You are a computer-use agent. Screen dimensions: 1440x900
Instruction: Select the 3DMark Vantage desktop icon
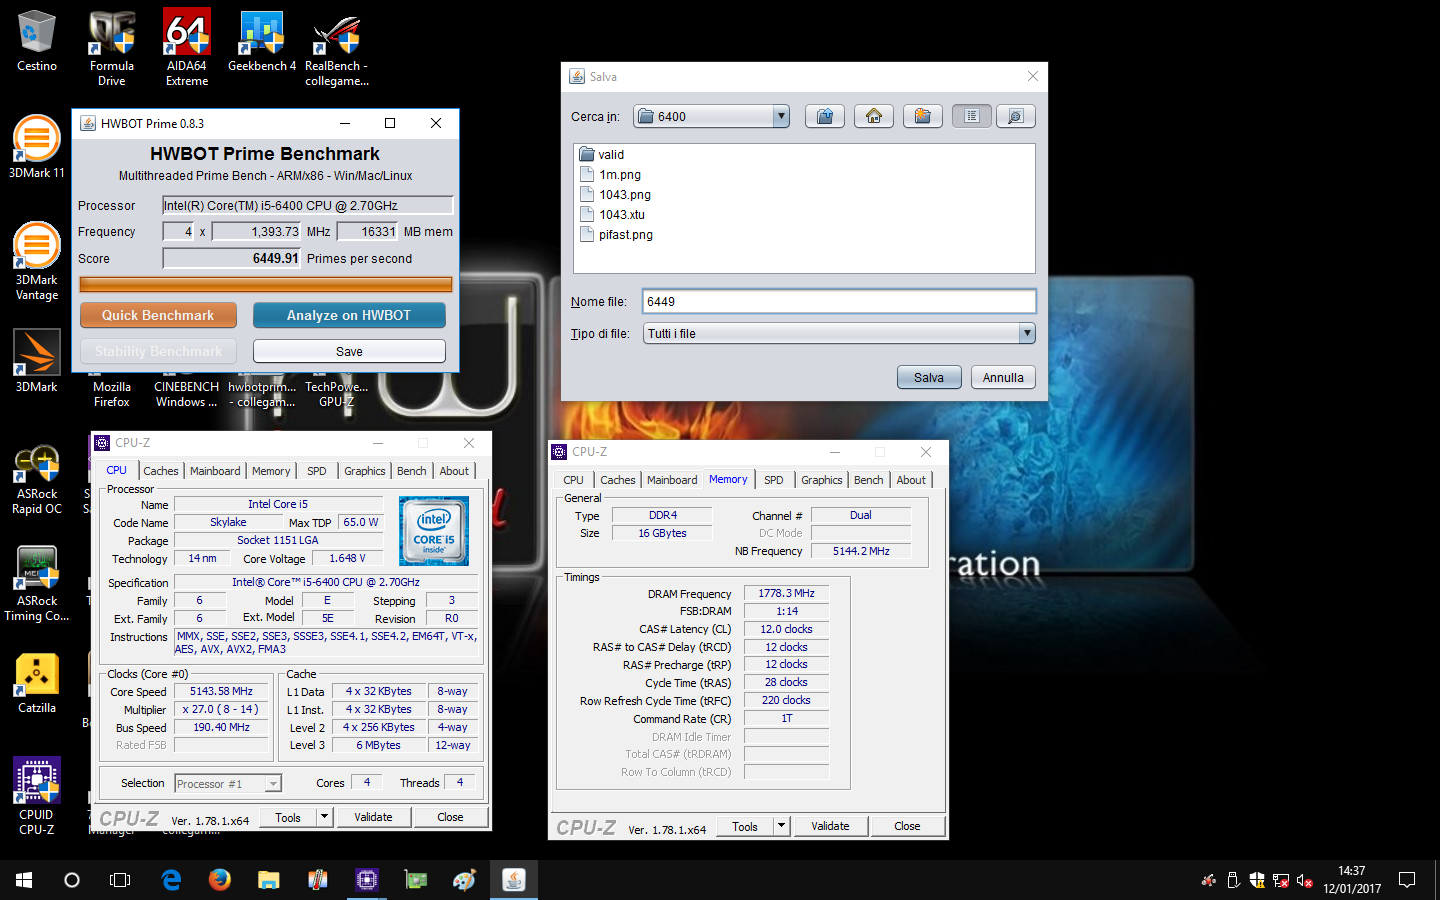coord(37,261)
